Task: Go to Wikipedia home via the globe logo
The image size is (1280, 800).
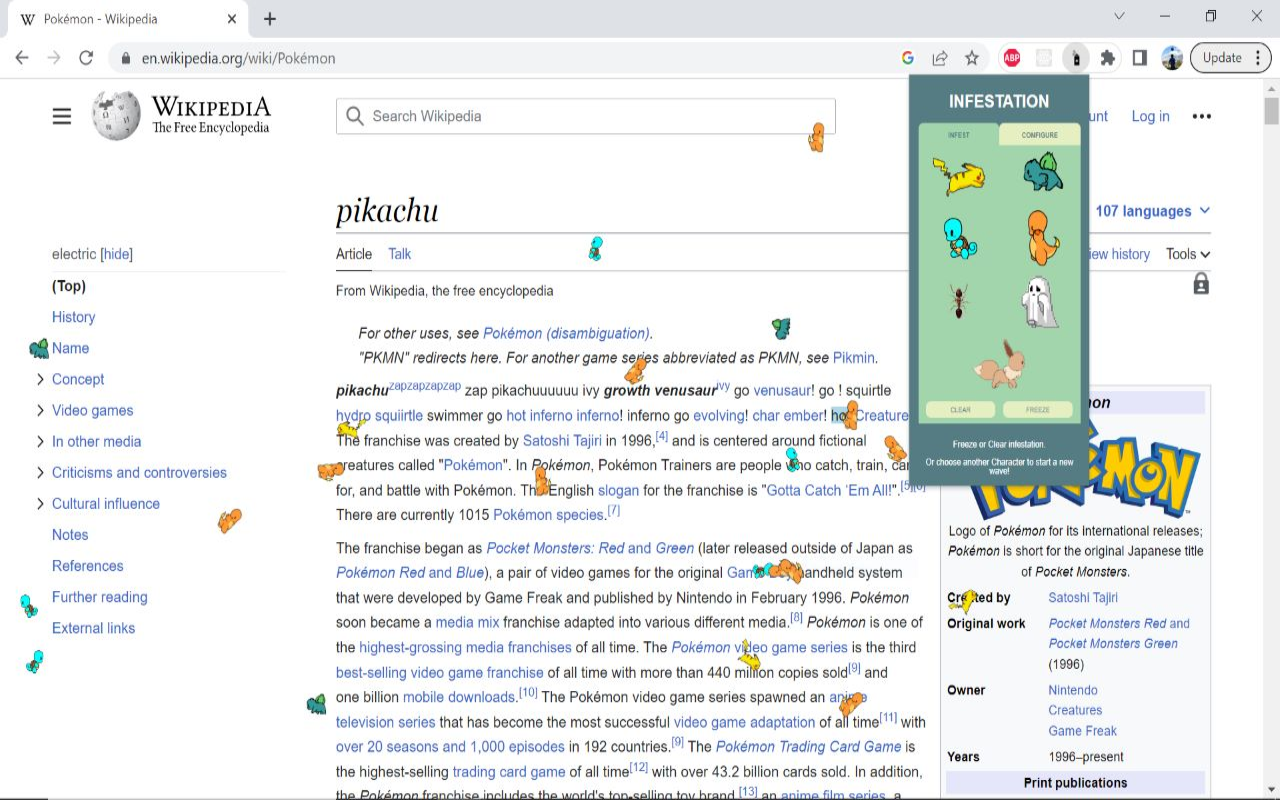Action: [116, 116]
